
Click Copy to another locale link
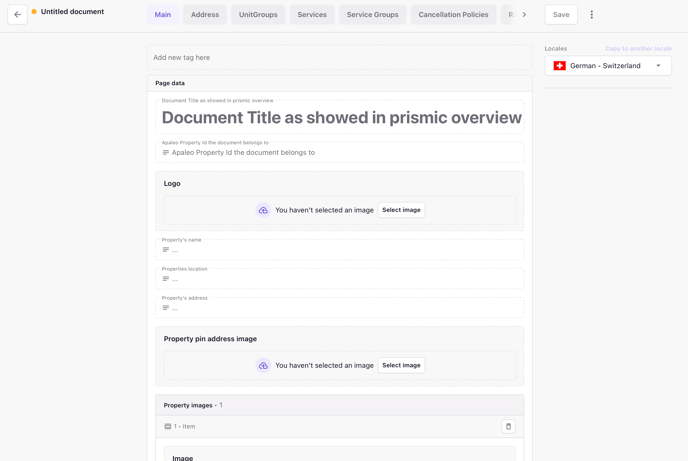pyautogui.click(x=638, y=49)
